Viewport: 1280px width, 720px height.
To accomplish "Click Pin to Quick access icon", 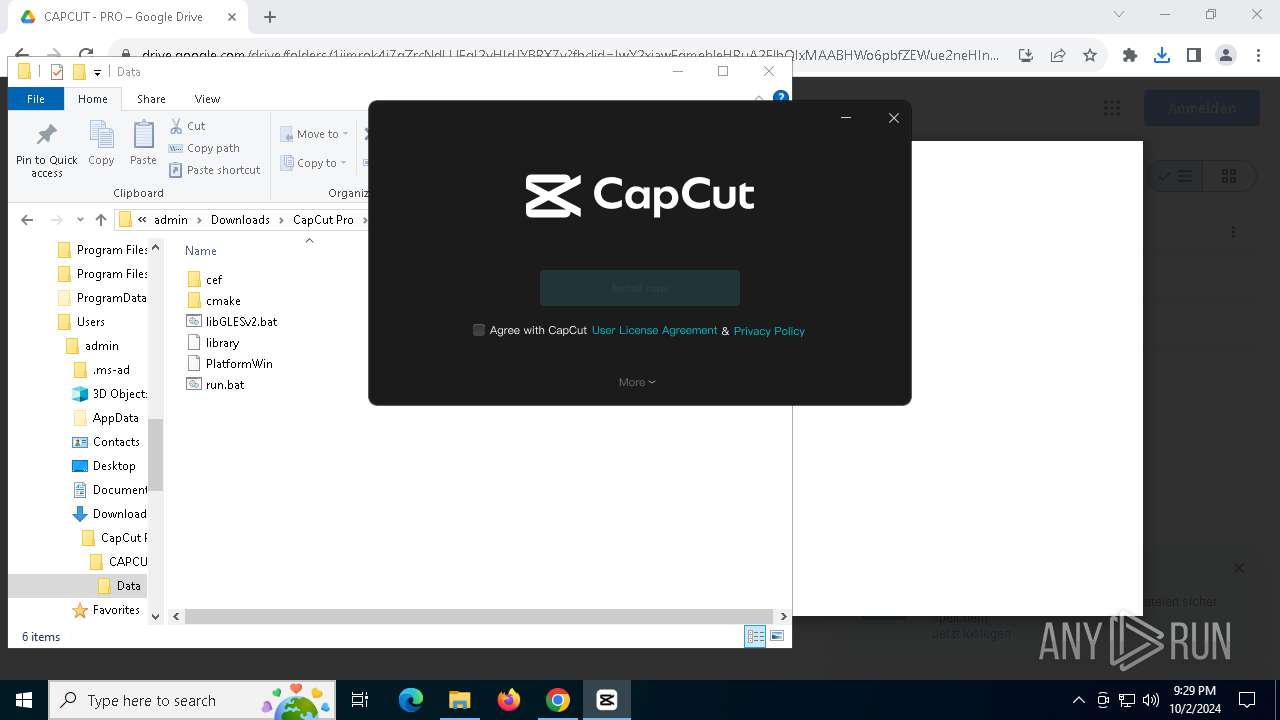I will point(46,150).
